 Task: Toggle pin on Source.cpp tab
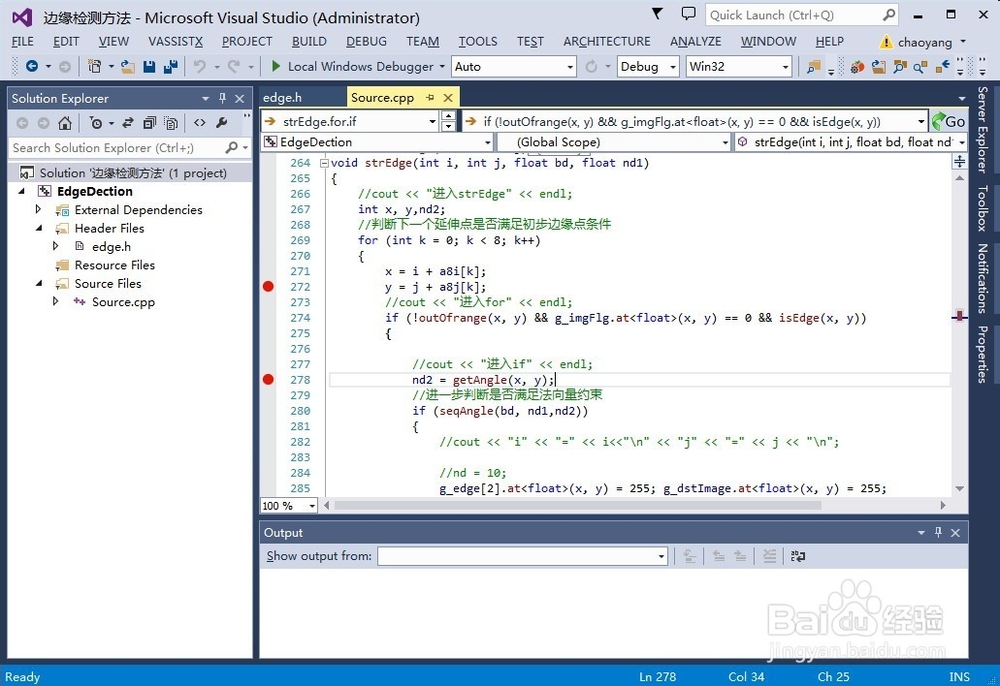(x=430, y=98)
